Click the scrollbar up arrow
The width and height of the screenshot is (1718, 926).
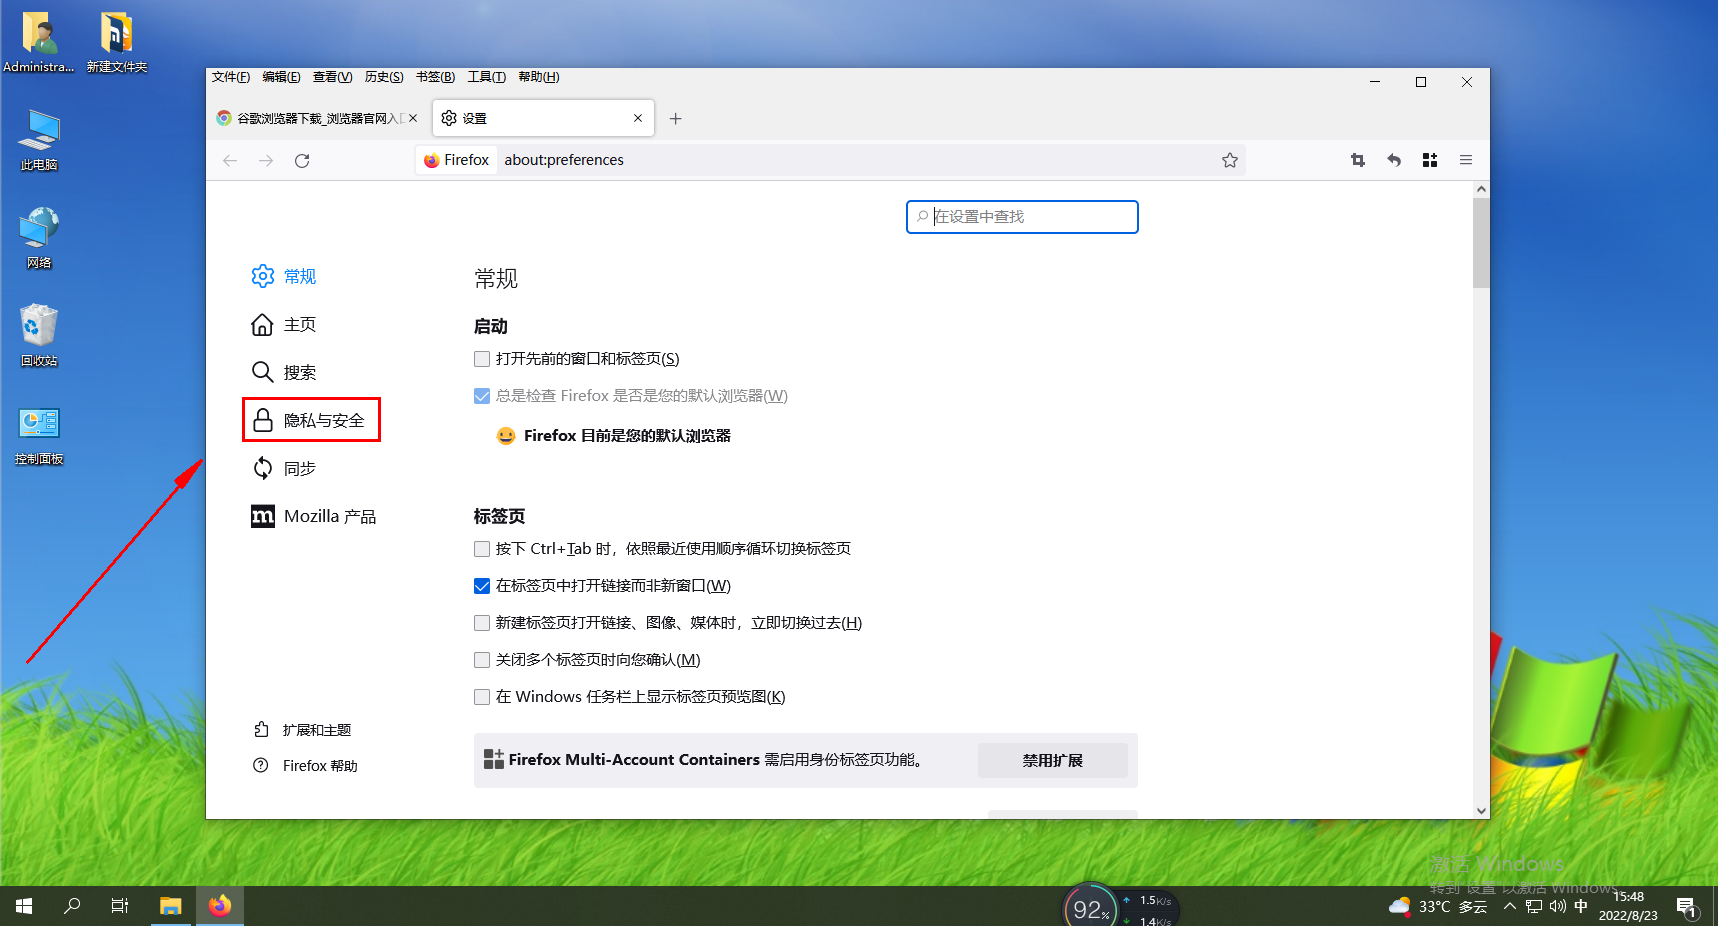pos(1481,189)
